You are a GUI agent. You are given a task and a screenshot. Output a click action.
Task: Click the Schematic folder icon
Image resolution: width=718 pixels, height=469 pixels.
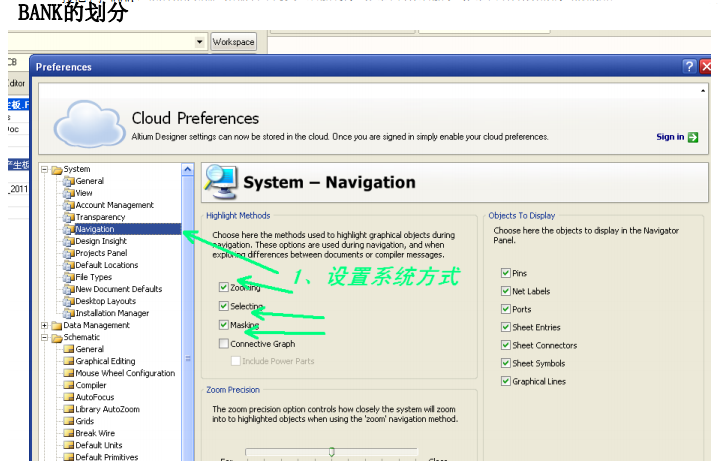(x=57, y=338)
